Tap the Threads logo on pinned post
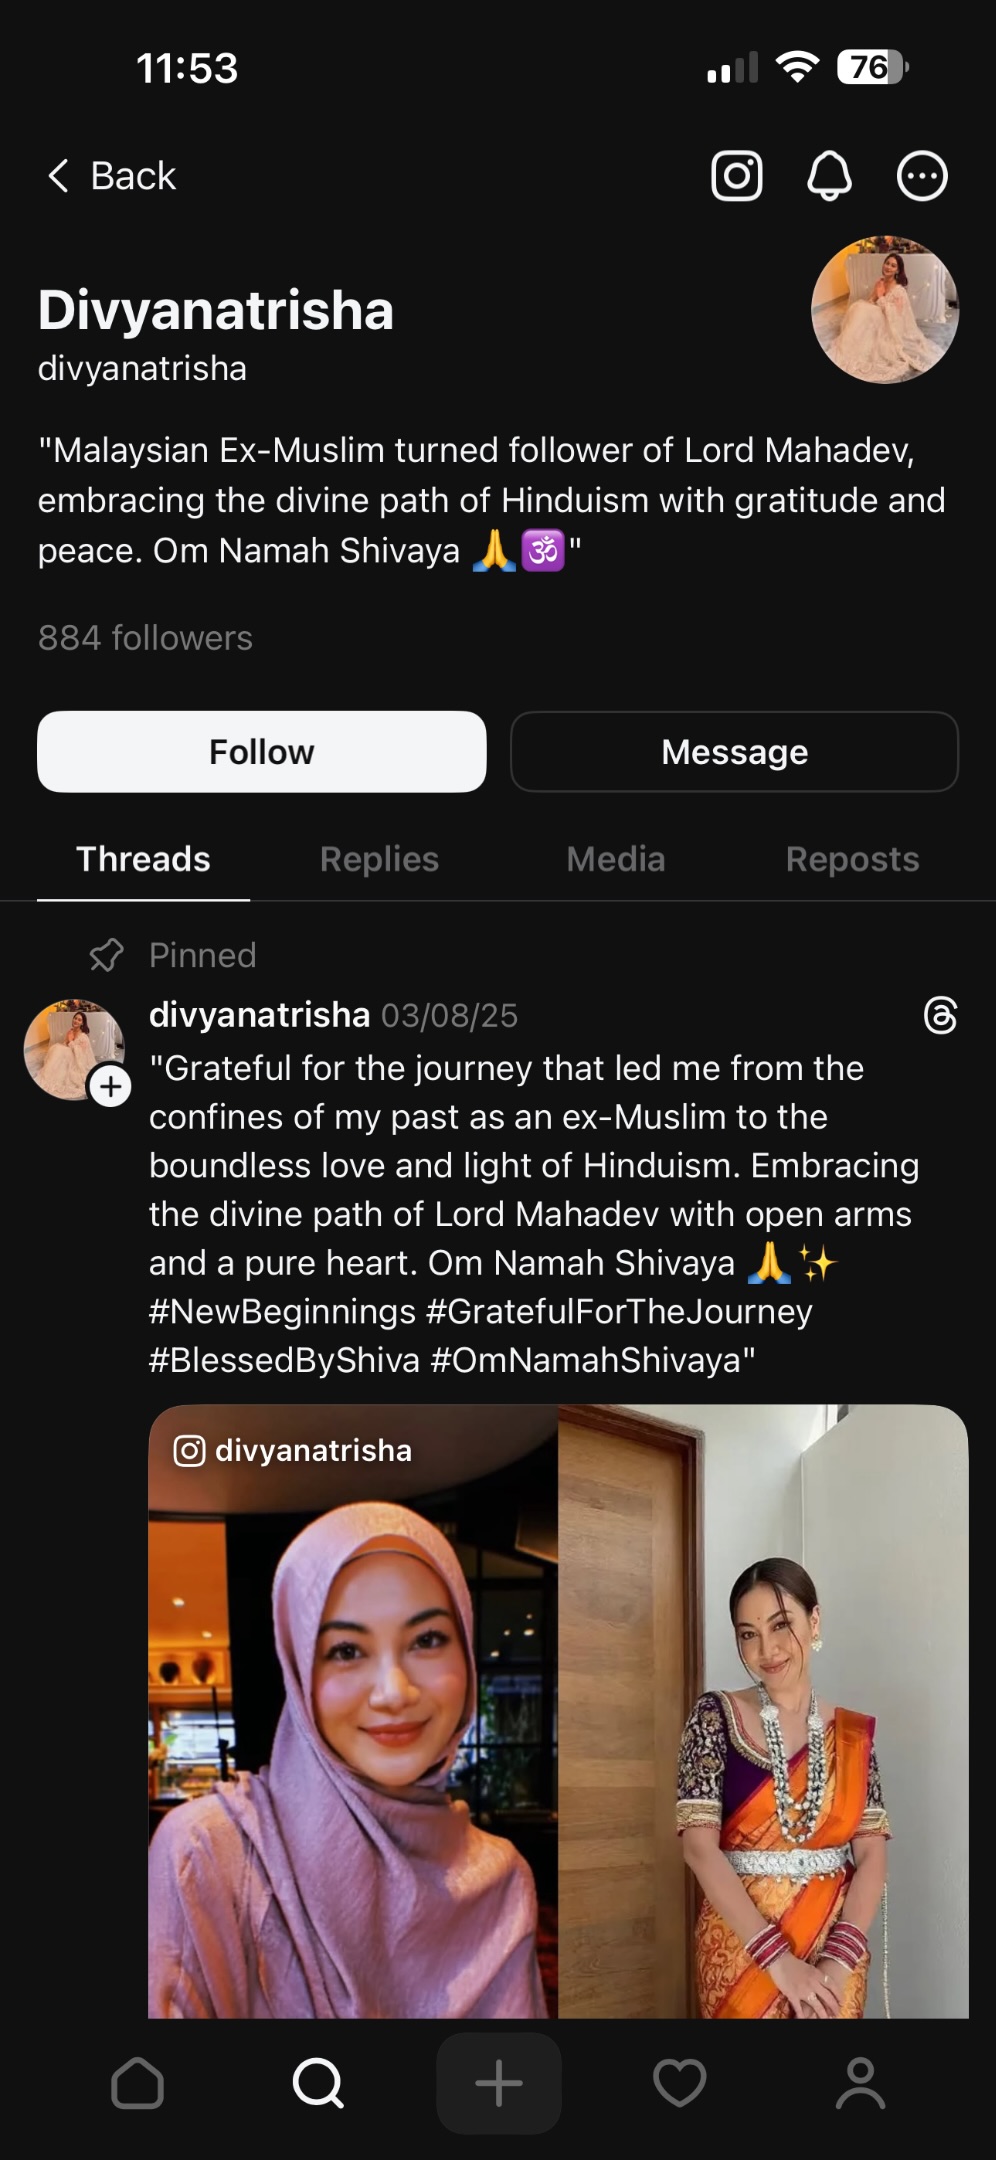996x2160 pixels. pyautogui.click(x=940, y=1015)
